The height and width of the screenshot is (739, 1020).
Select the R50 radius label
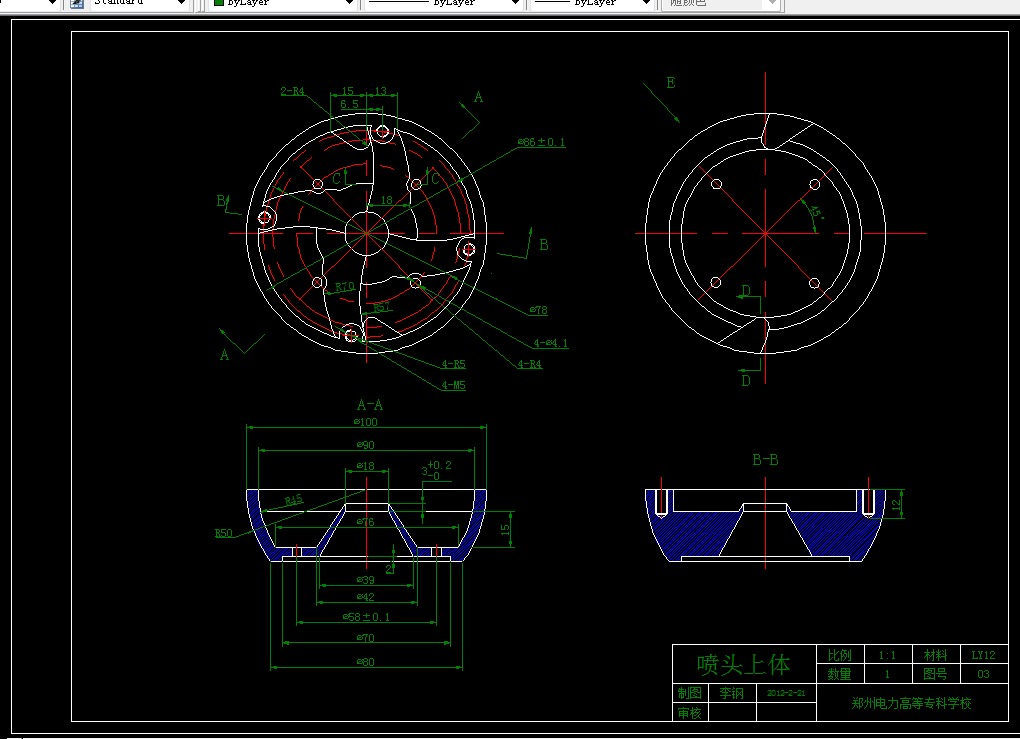click(x=223, y=533)
